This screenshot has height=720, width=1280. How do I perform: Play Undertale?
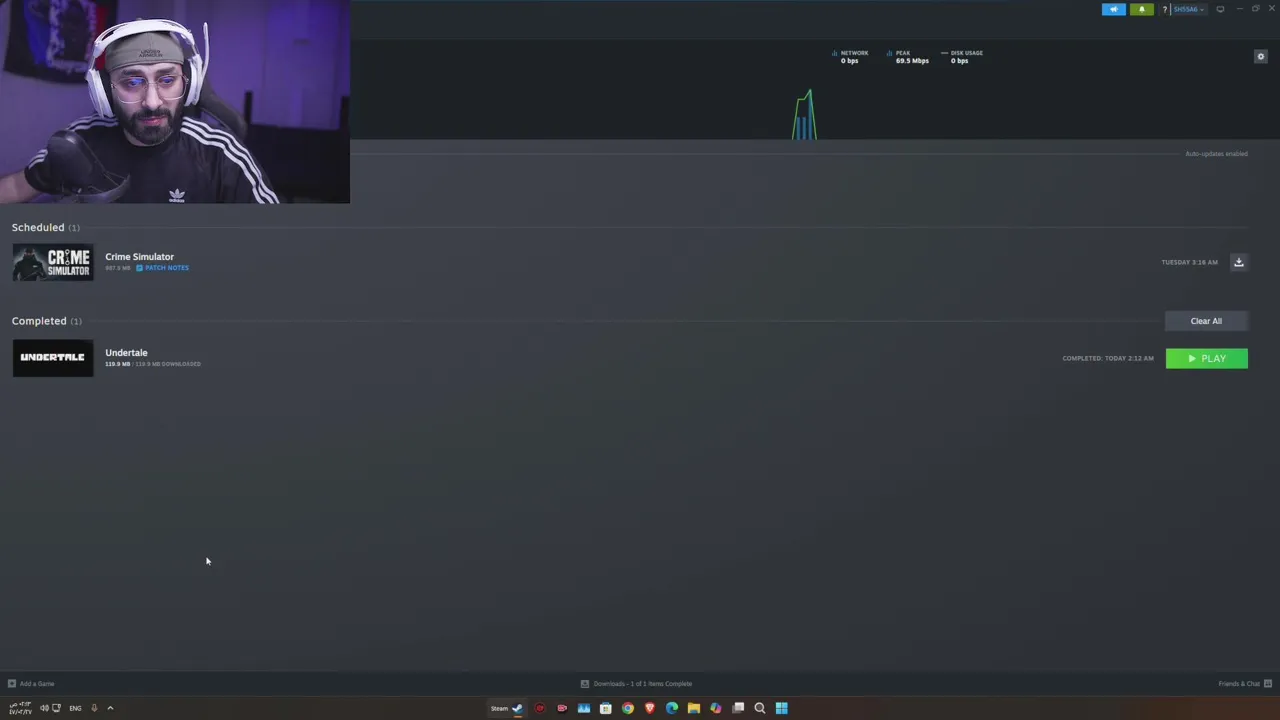point(1206,358)
